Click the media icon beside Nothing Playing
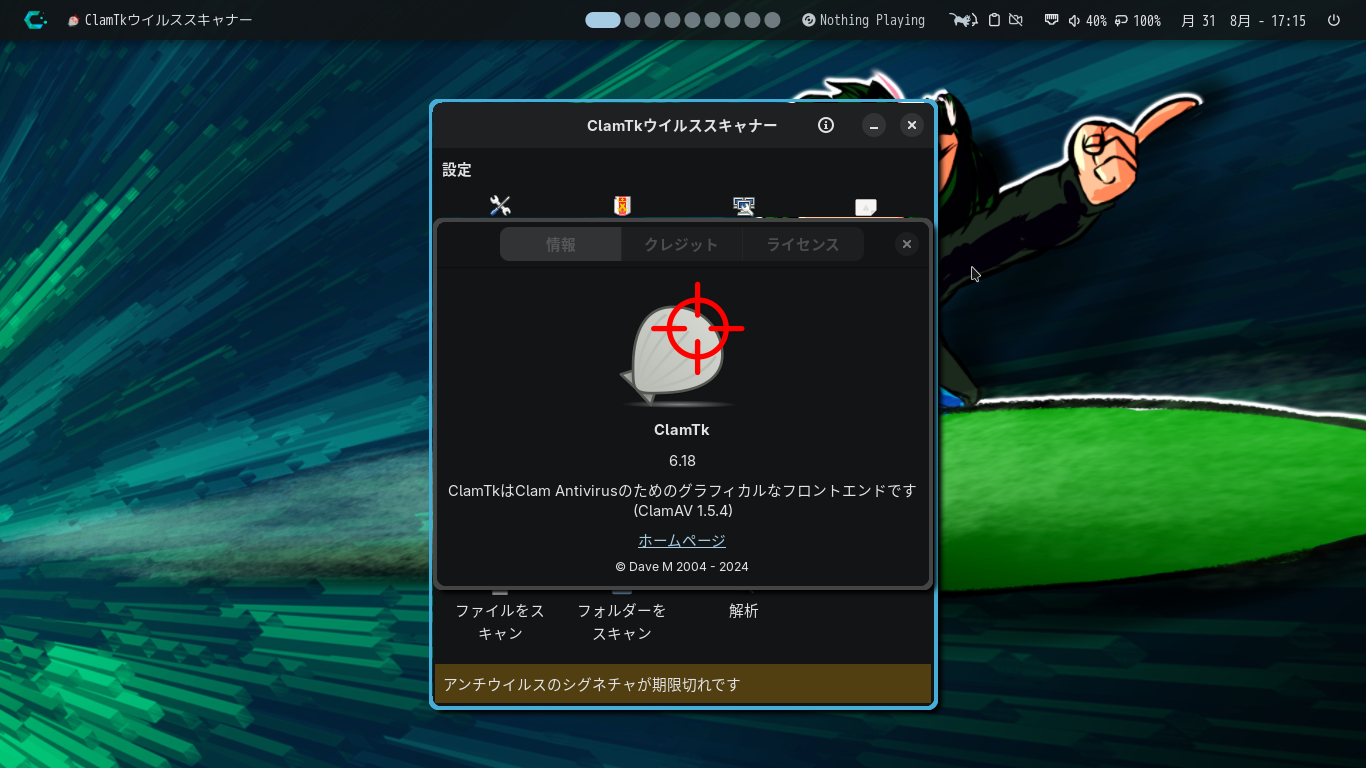 (809, 20)
